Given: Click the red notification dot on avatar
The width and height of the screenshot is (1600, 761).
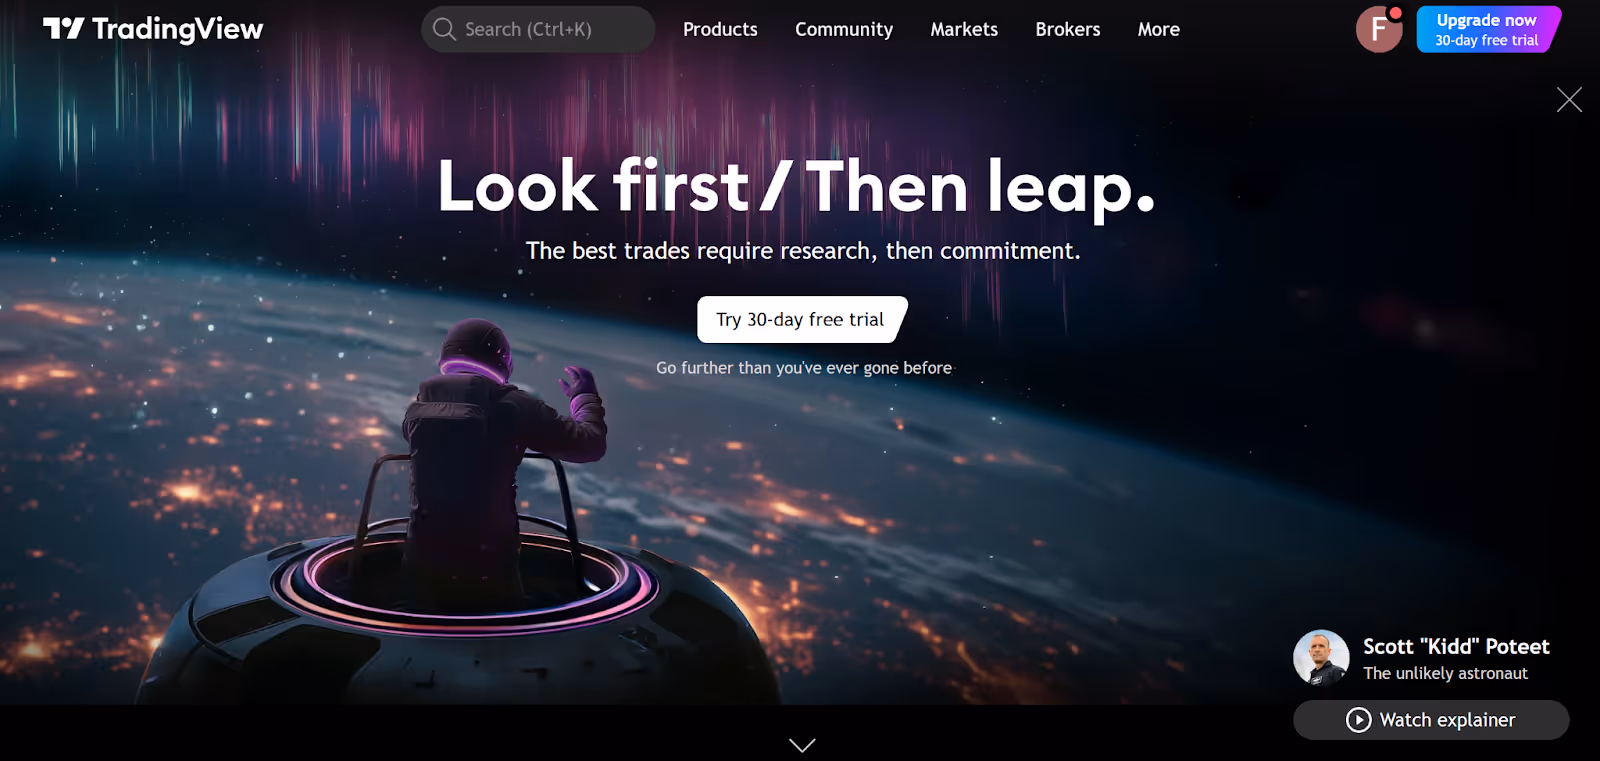Looking at the screenshot, I should [1395, 13].
